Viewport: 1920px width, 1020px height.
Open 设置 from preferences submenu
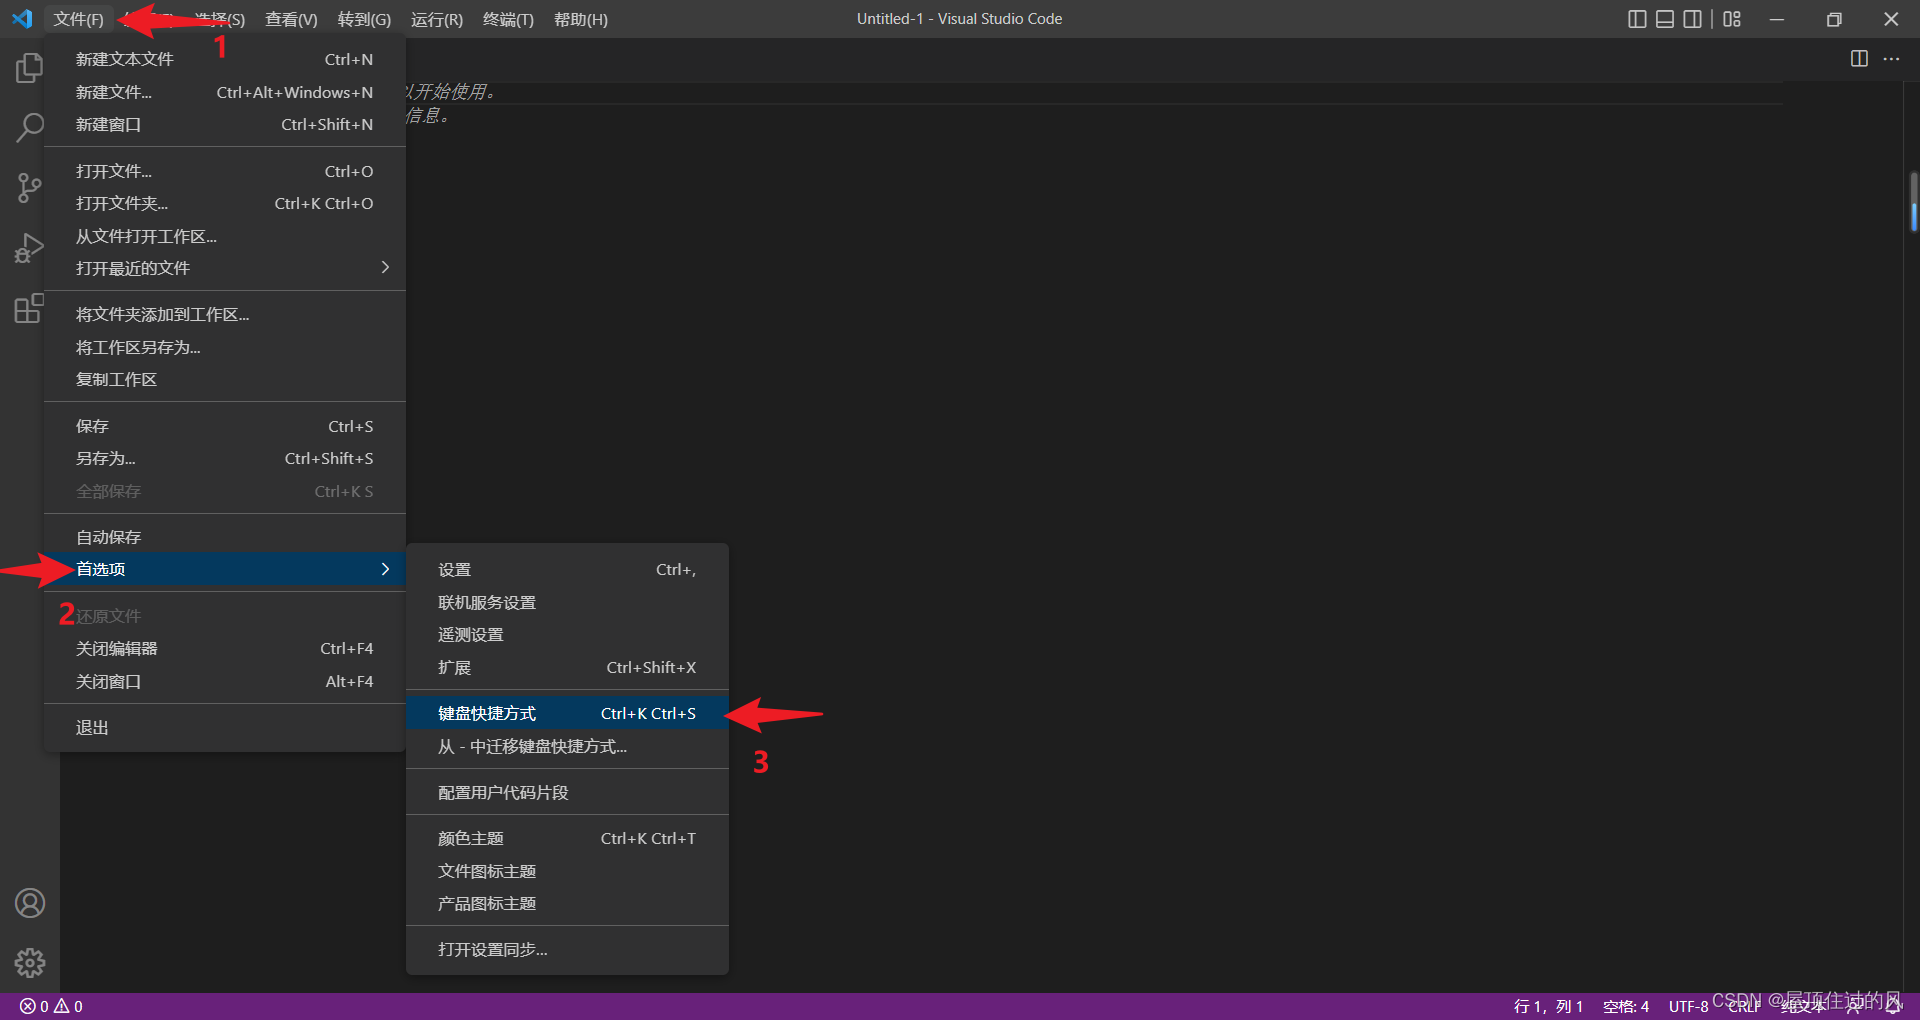point(567,569)
